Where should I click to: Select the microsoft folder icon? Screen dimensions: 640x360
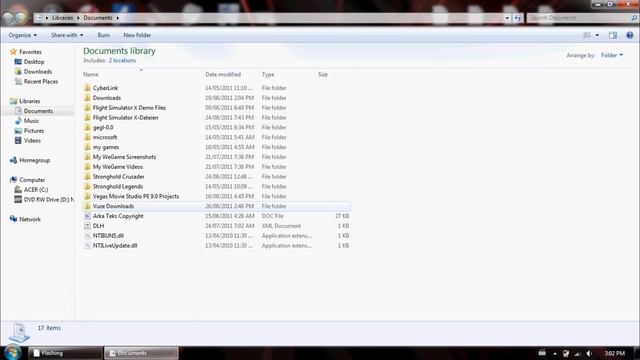click(x=87, y=137)
